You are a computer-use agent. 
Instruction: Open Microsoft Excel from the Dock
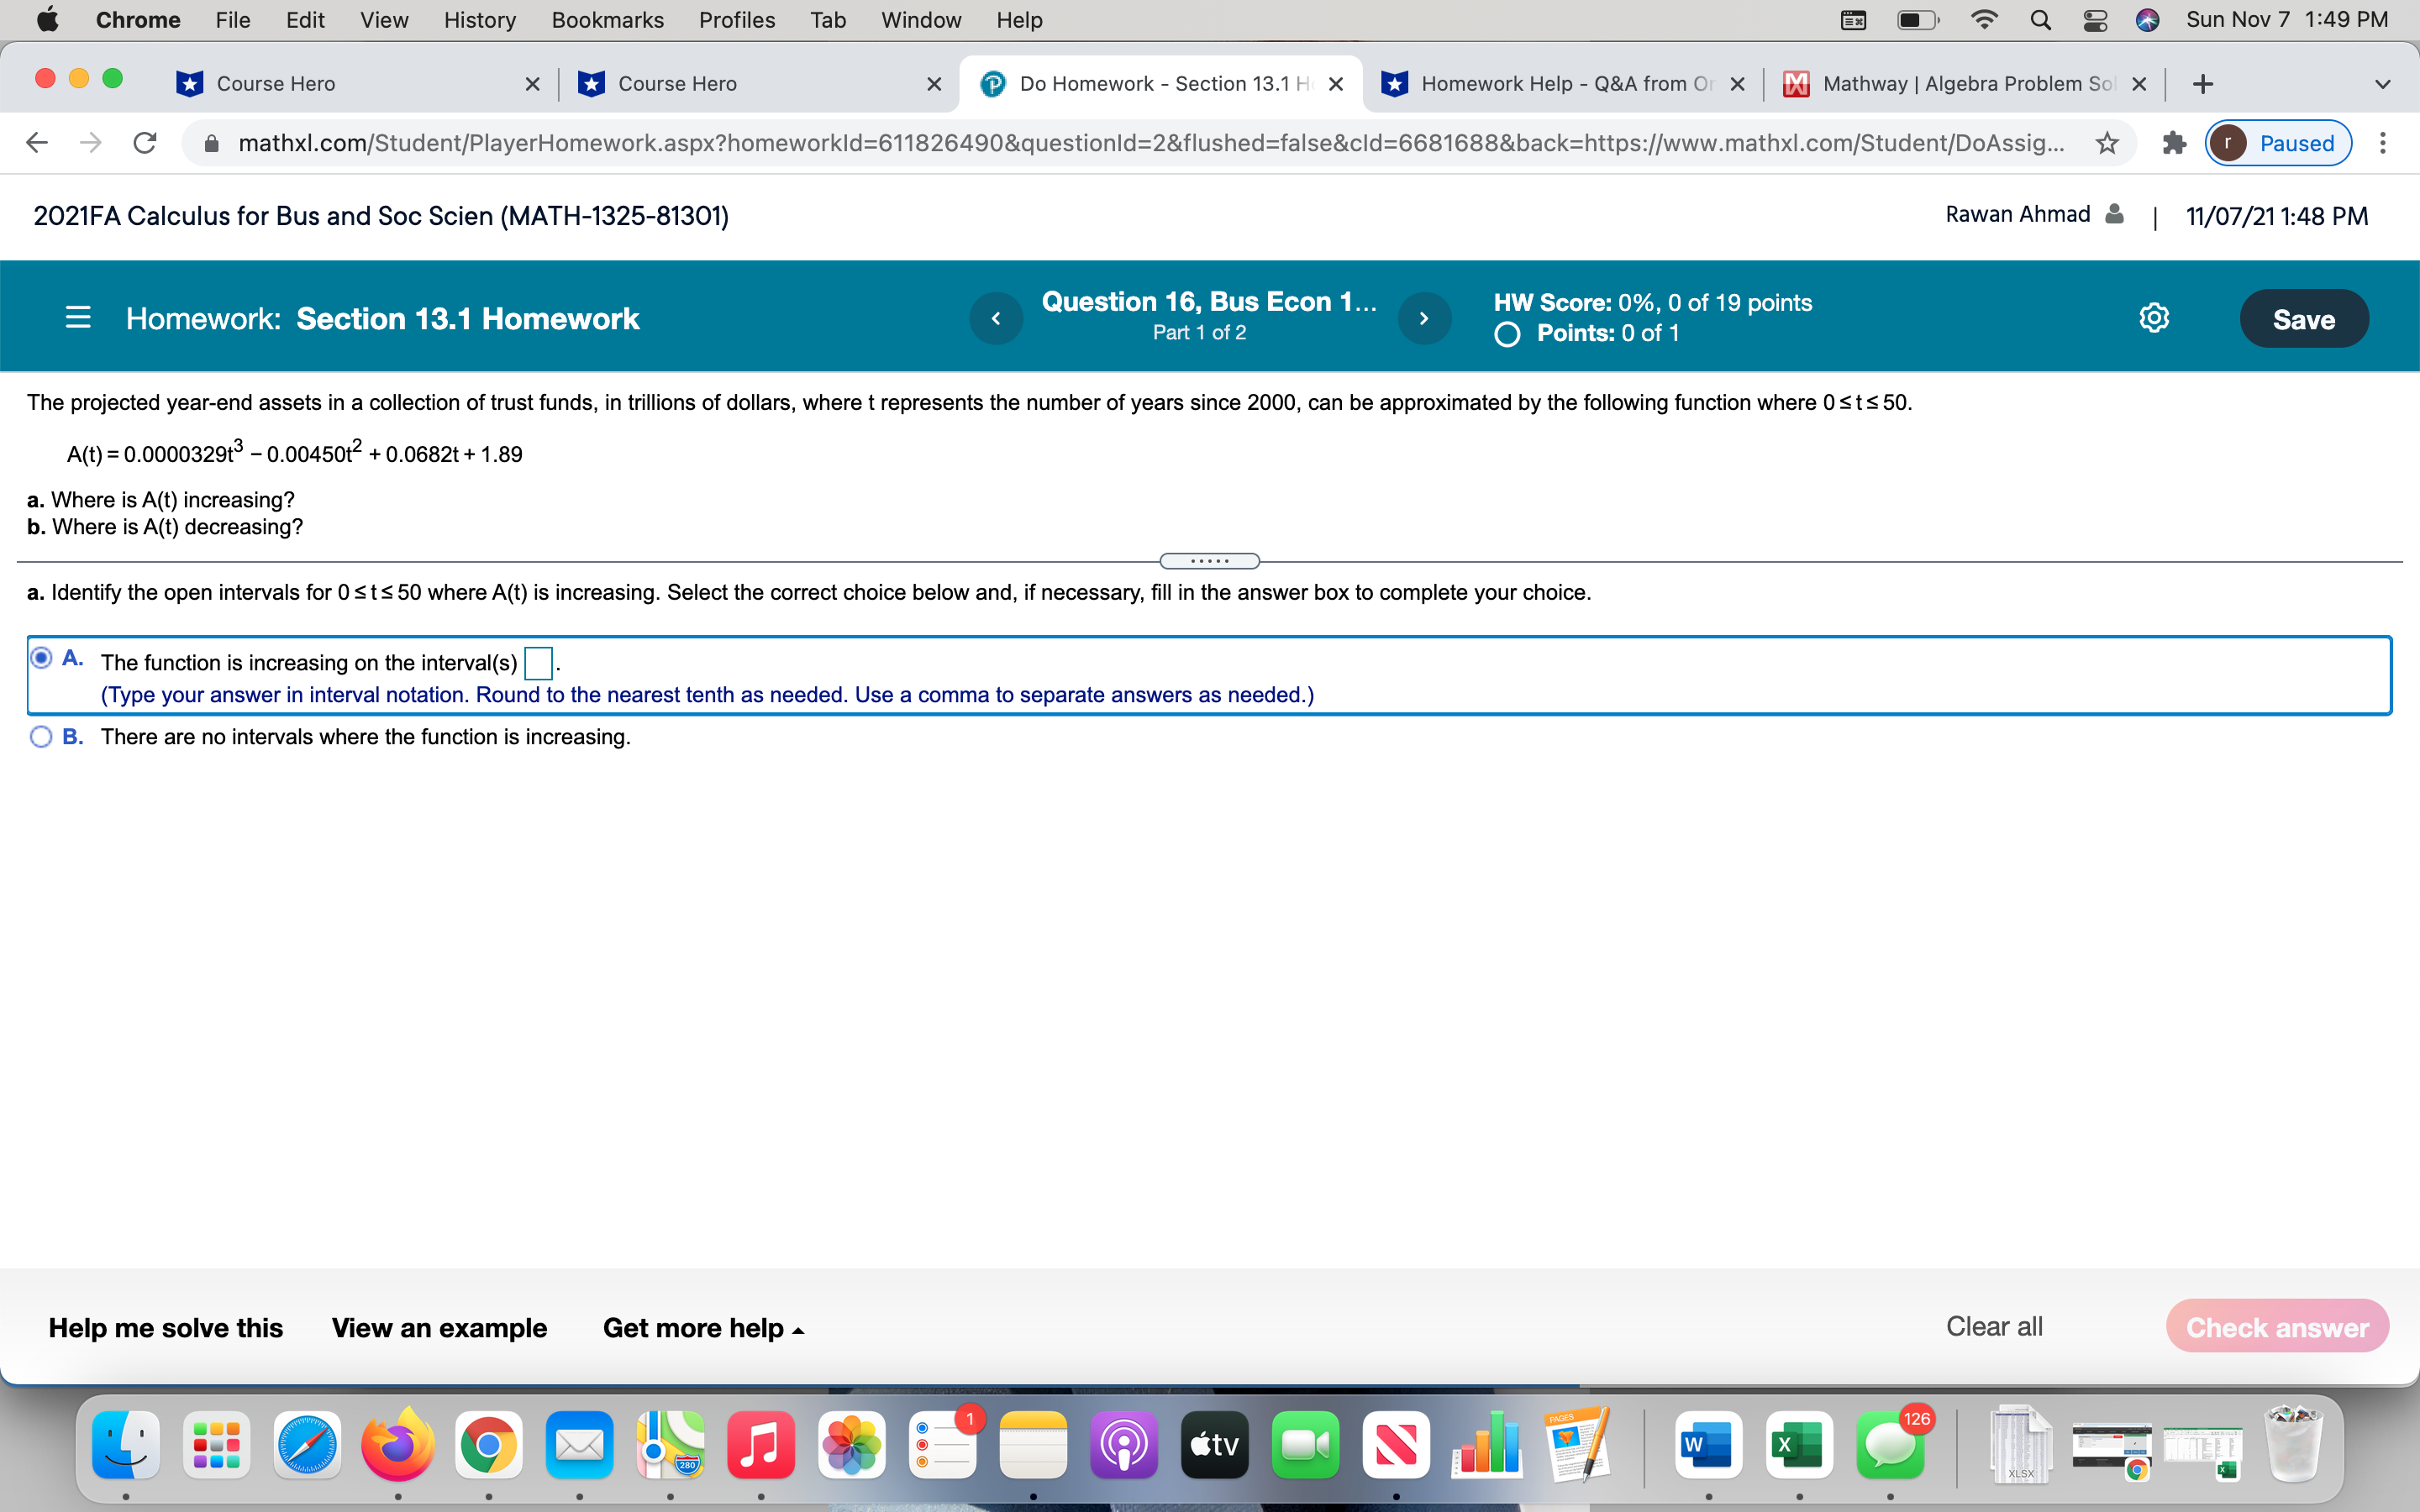pyautogui.click(x=1800, y=1444)
